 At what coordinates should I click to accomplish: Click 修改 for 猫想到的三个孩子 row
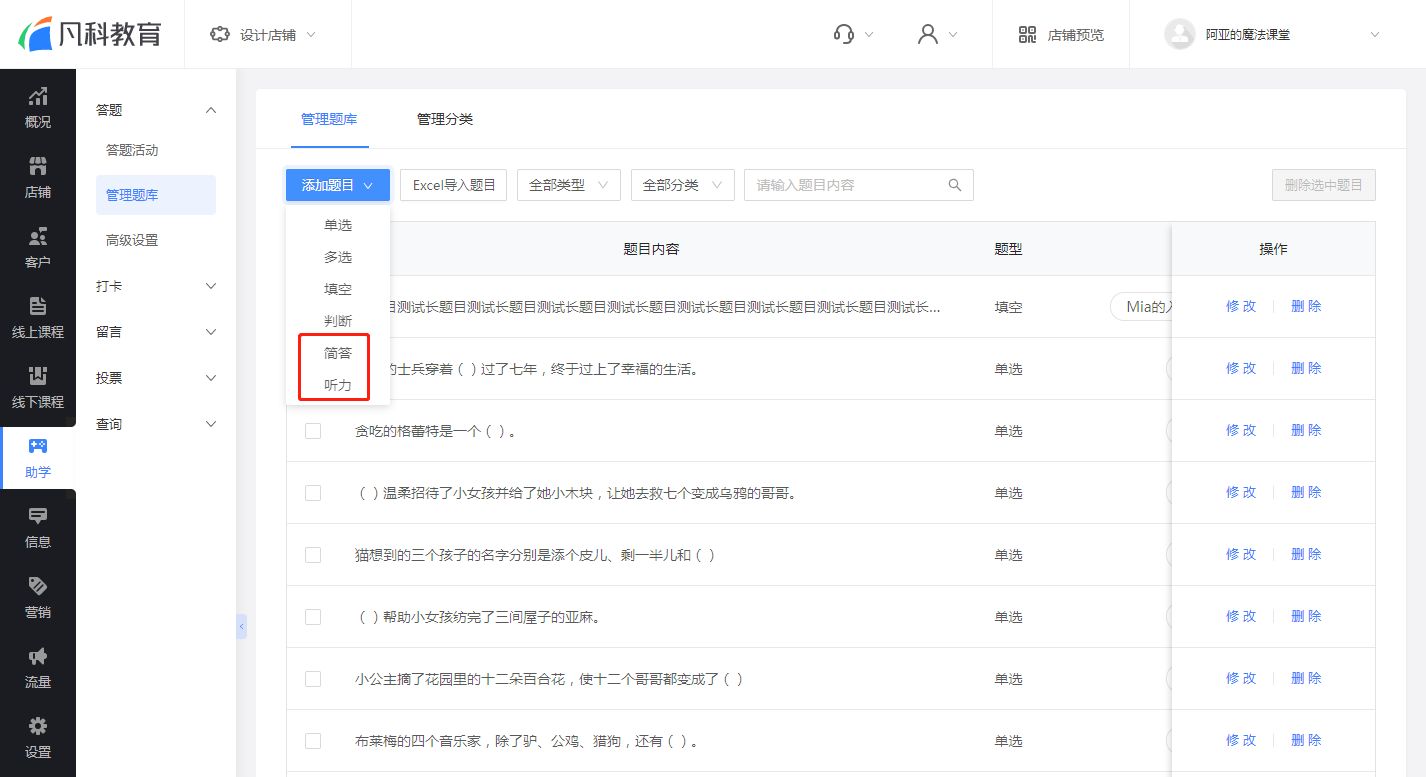[1241, 555]
